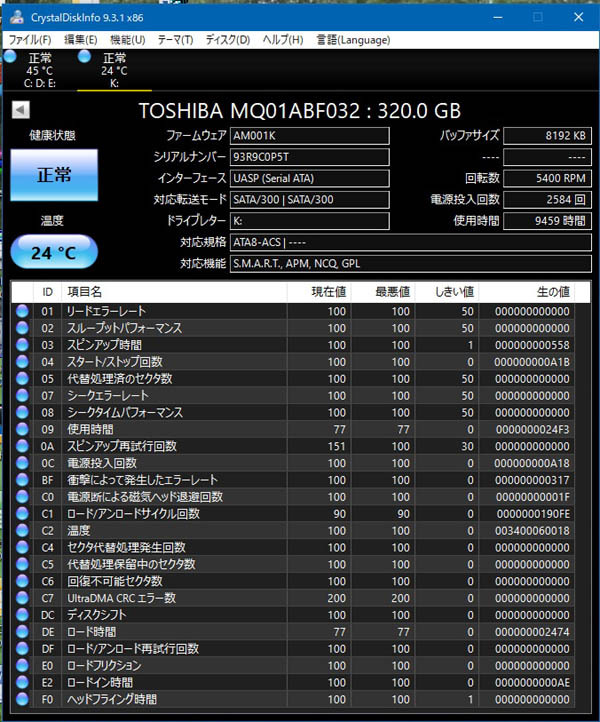This screenshot has height=722, width=600.
Task: Click the status orb for ID 02 スループットパフォーマンス
Action: pos(22,328)
